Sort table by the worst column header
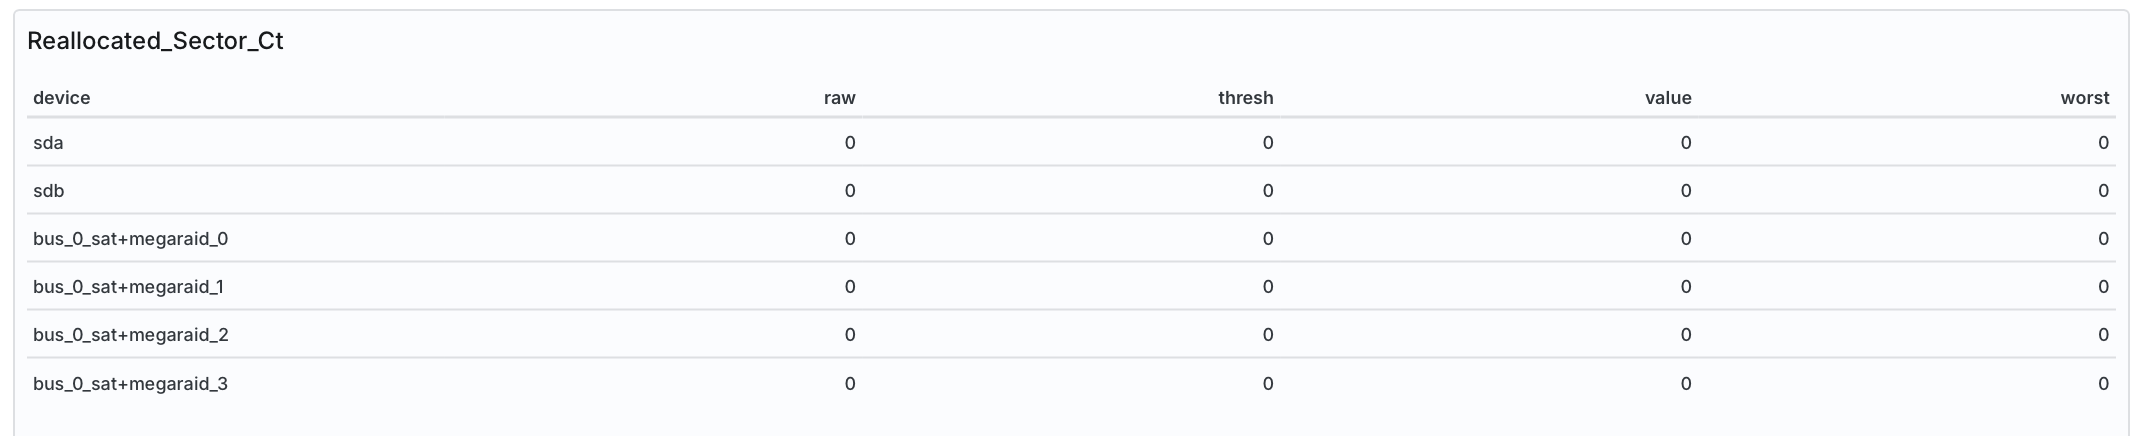 2085,98
